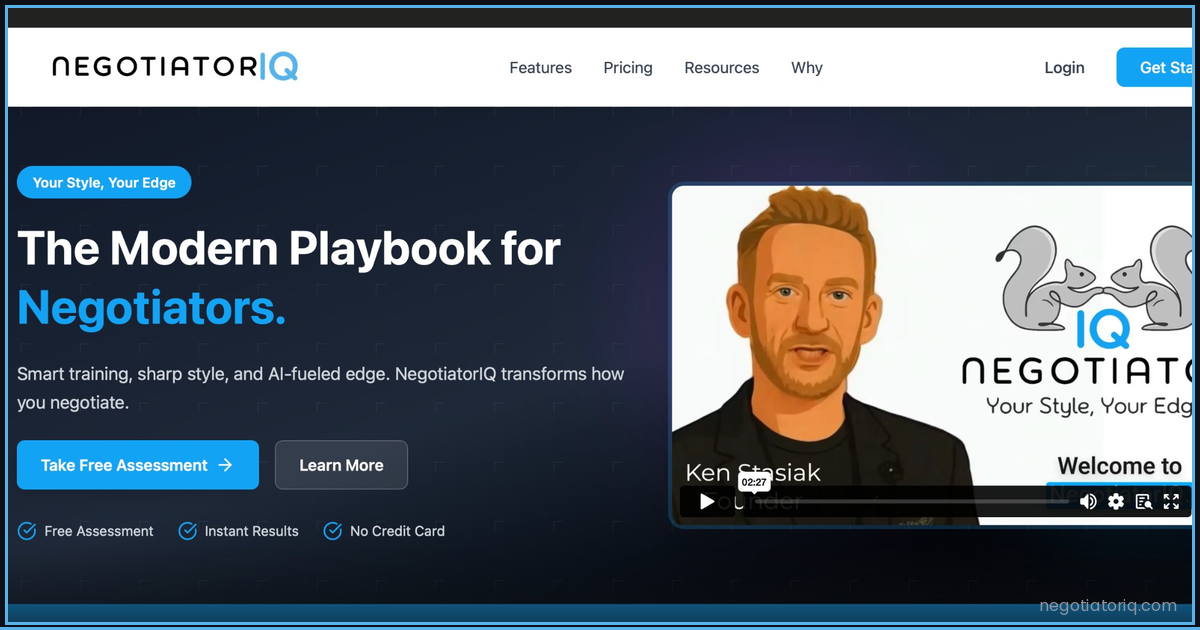Click the "Instant Results" text
Viewport: 1200px width, 630px height.
(x=251, y=531)
